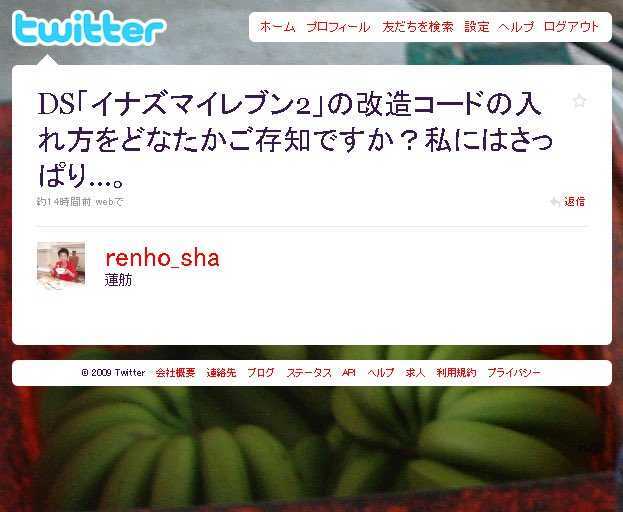Image resolution: width=623 pixels, height=512 pixels.
Task: Open renho_sha profile picture
Action: click(61, 263)
